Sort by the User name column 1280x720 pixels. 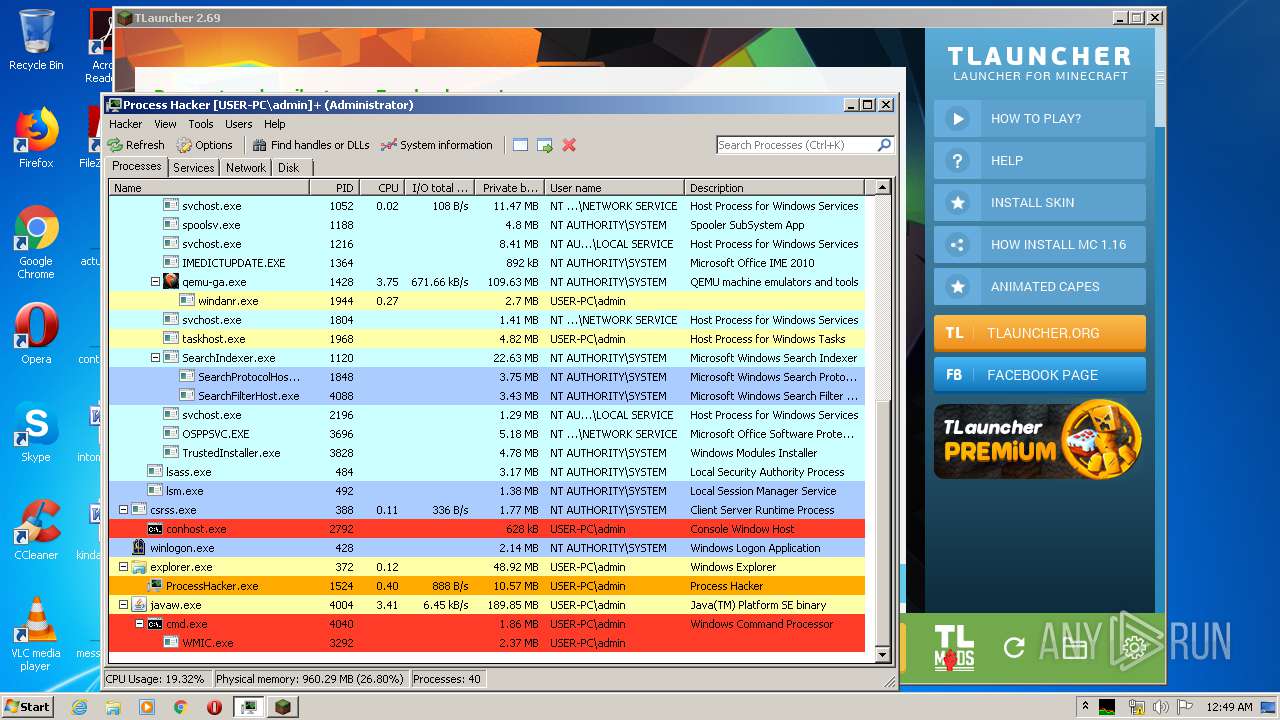click(615, 188)
